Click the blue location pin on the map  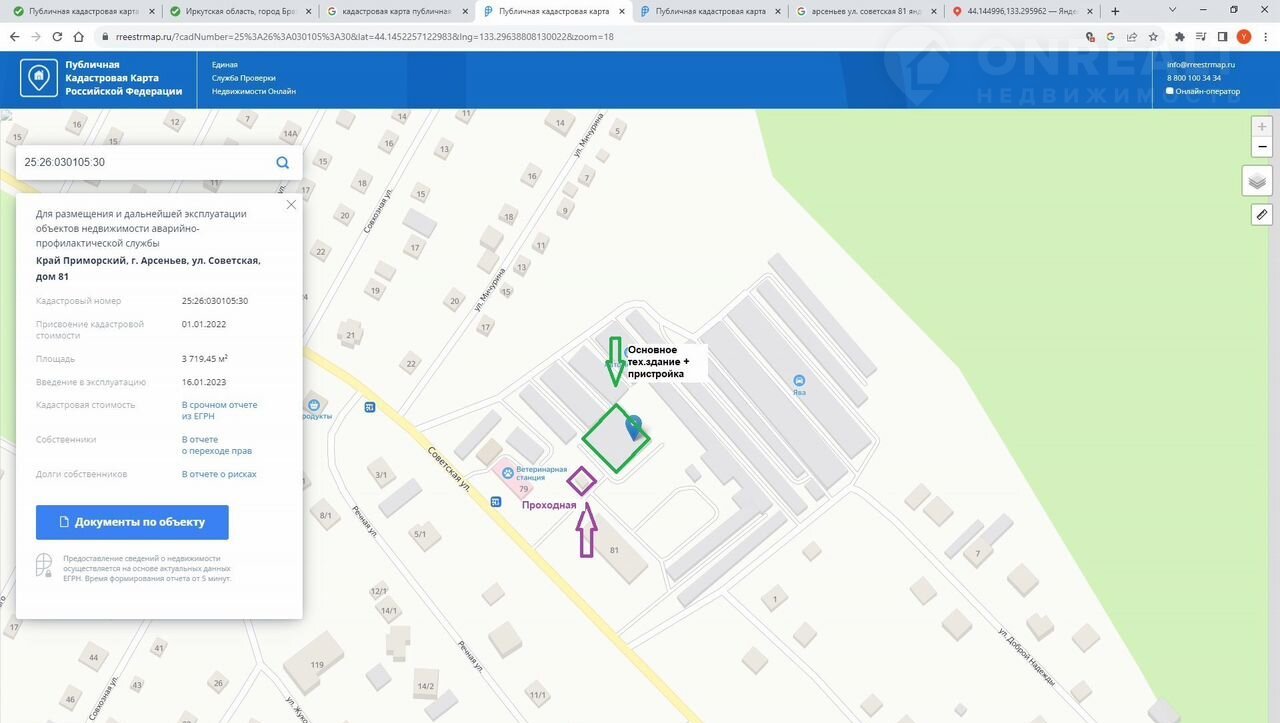[634, 427]
